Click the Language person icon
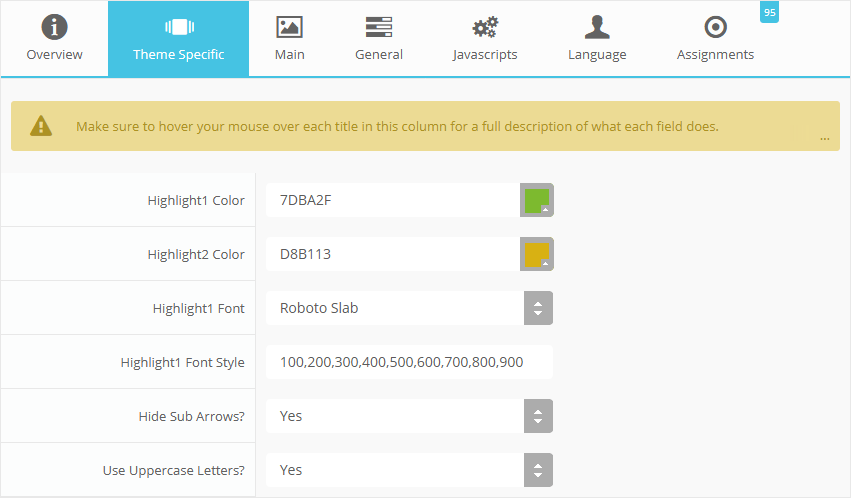The width and height of the screenshot is (851, 498). pos(597,27)
